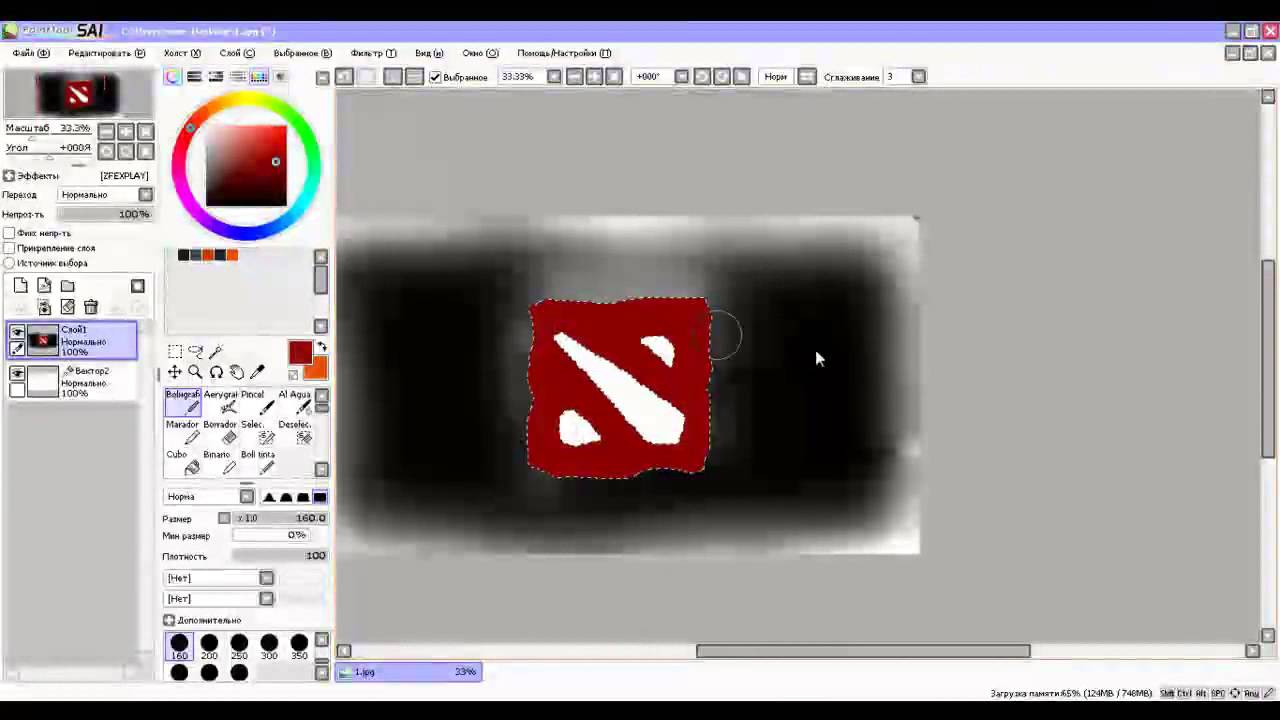Choose the Pincel brush tool

click(257, 402)
